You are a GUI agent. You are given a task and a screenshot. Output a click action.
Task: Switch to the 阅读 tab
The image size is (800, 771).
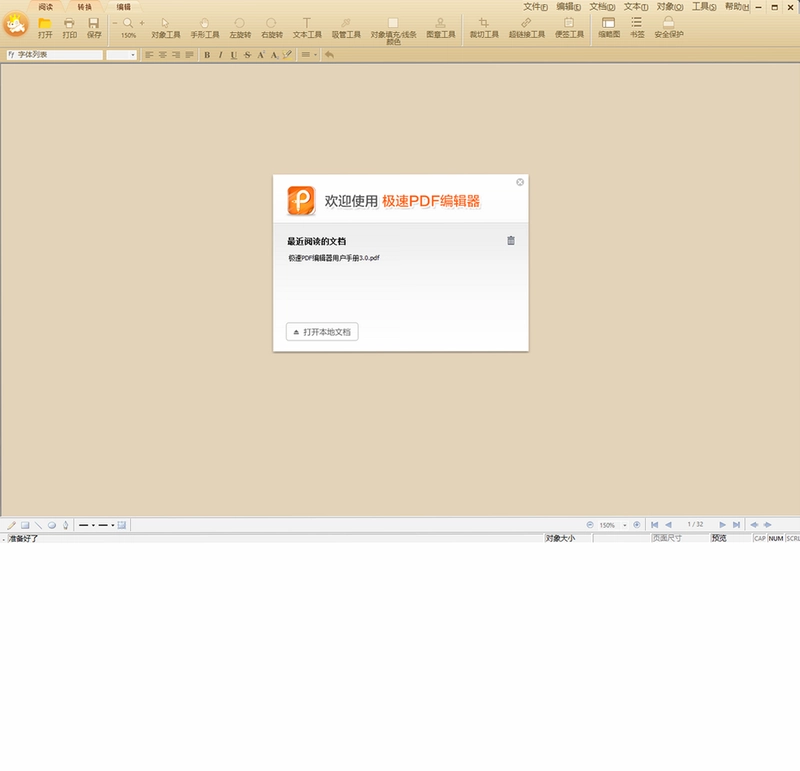pyautogui.click(x=45, y=7)
